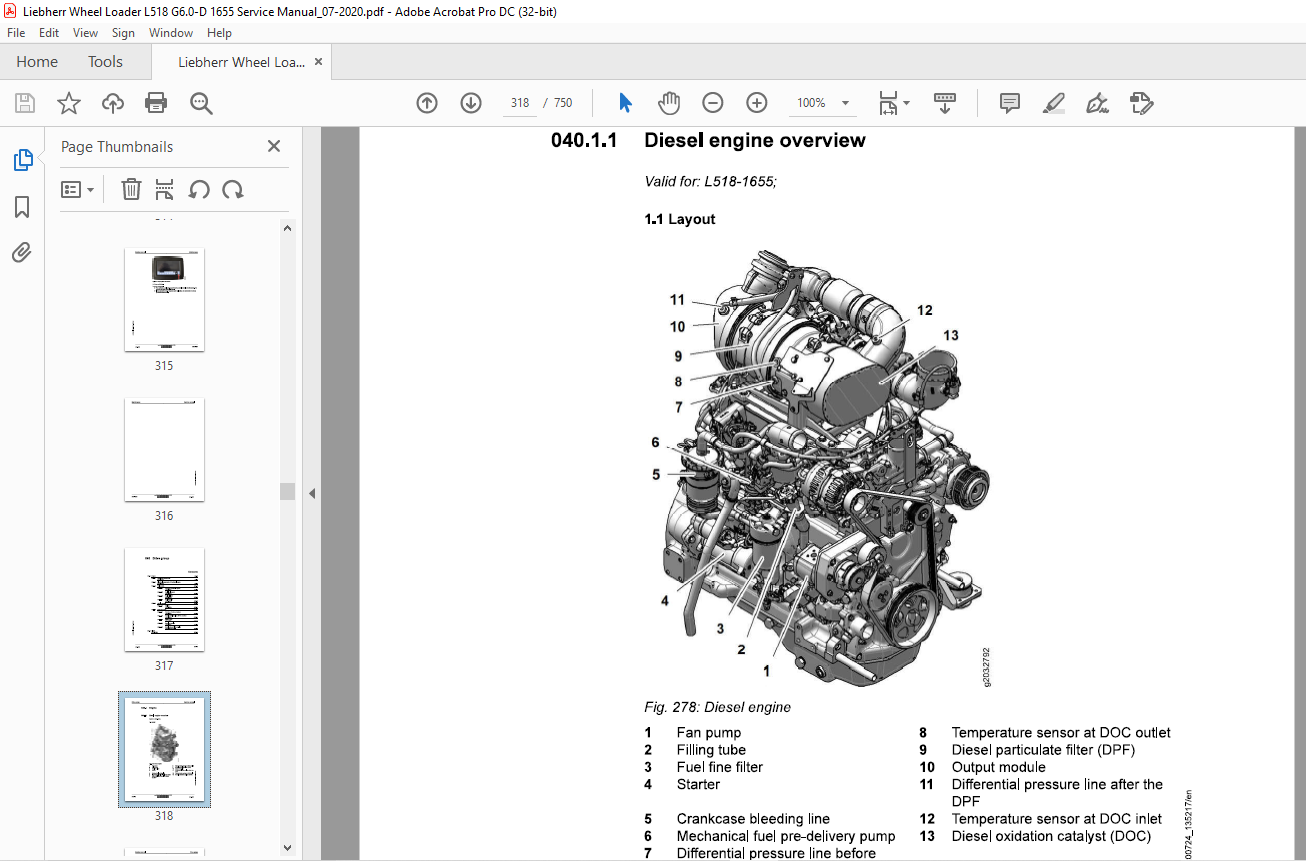This screenshot has height=861, width=1306.
Task: Click 'Crankcase bleeding line' legend entry
Action: (753, 819)
